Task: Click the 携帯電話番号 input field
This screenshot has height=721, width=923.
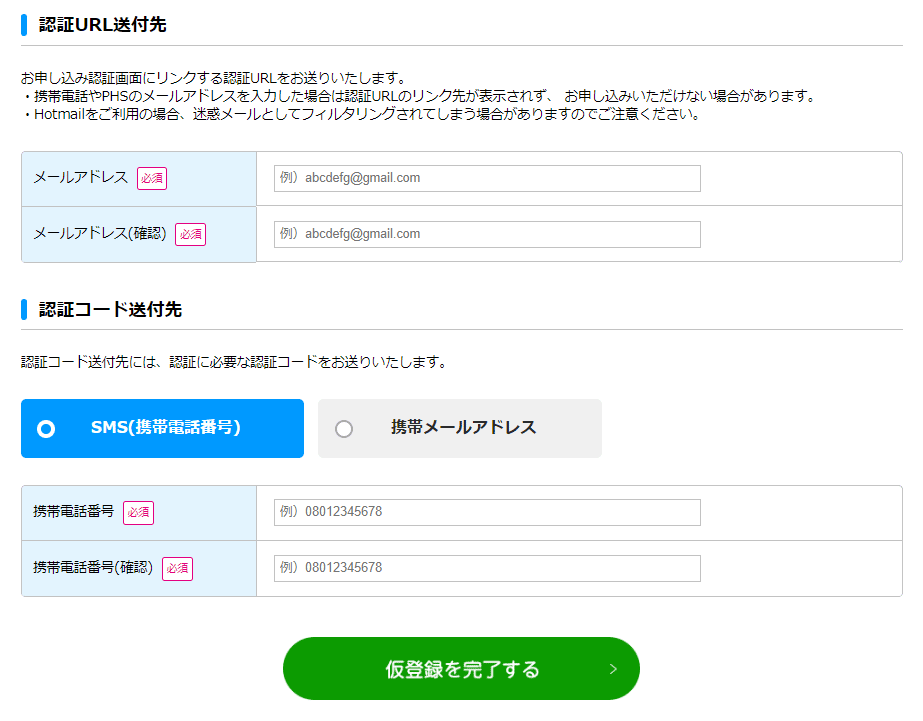Action: [487, 512]
